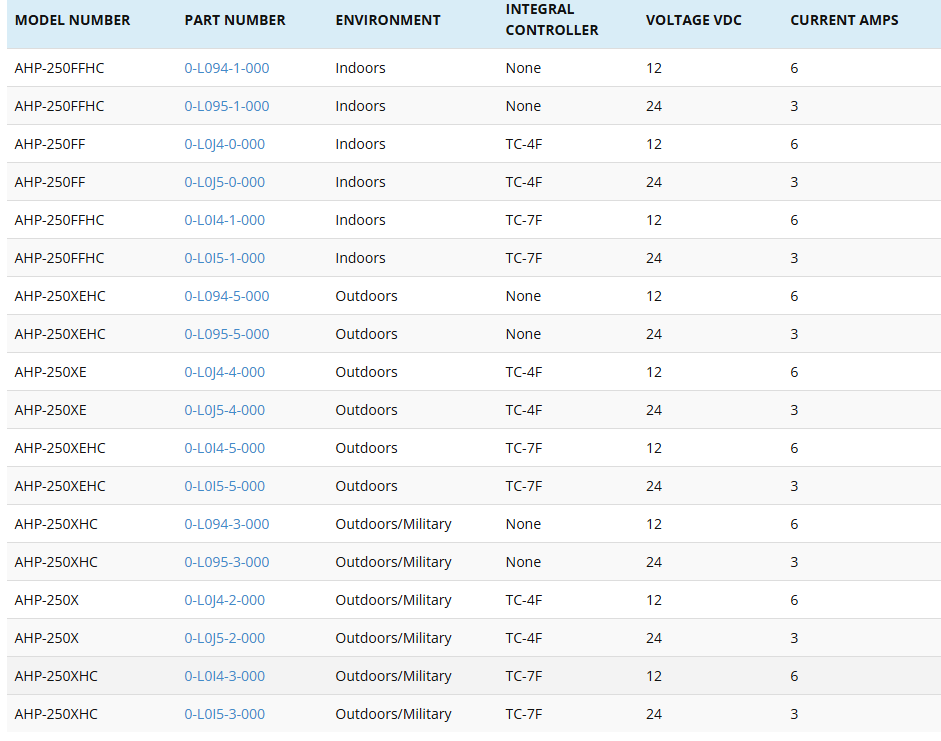The height and width of the screenshot is (741, 941).
Task: Select model AHP-250XEHC in the 0-L094-5-000 row
Action: coord(59,296)
